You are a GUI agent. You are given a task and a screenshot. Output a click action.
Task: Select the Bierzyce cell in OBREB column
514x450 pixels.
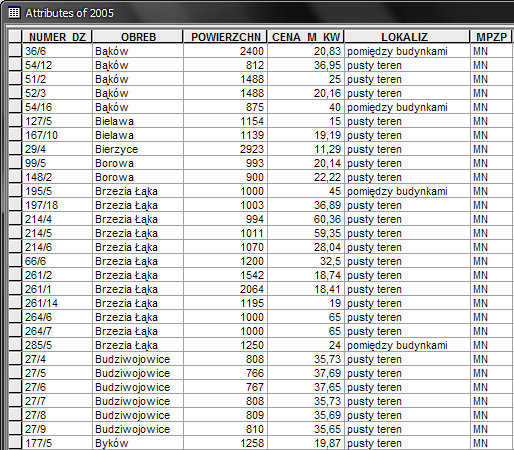138,149
